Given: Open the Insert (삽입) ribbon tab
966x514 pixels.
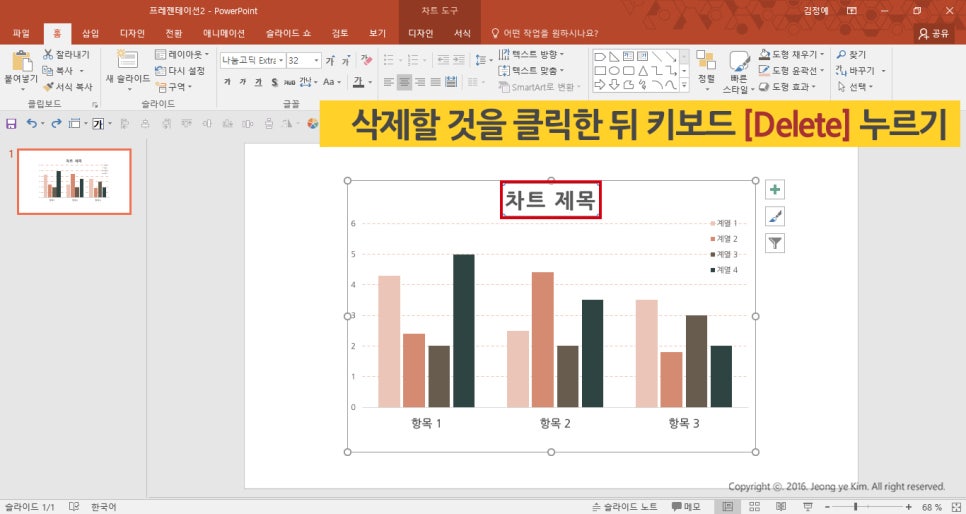Looking at the screenshot, I should point(90,33).
